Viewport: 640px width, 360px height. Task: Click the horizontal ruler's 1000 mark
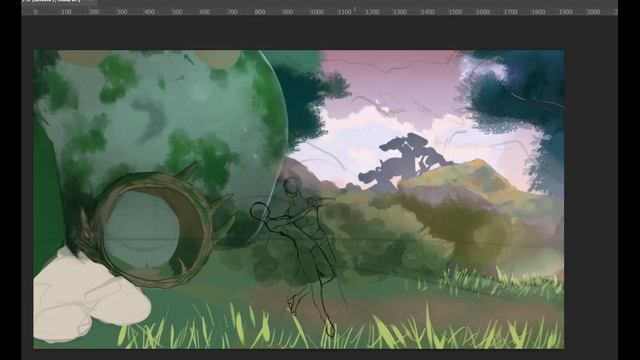pyautogui.click(x=317, y=12)
